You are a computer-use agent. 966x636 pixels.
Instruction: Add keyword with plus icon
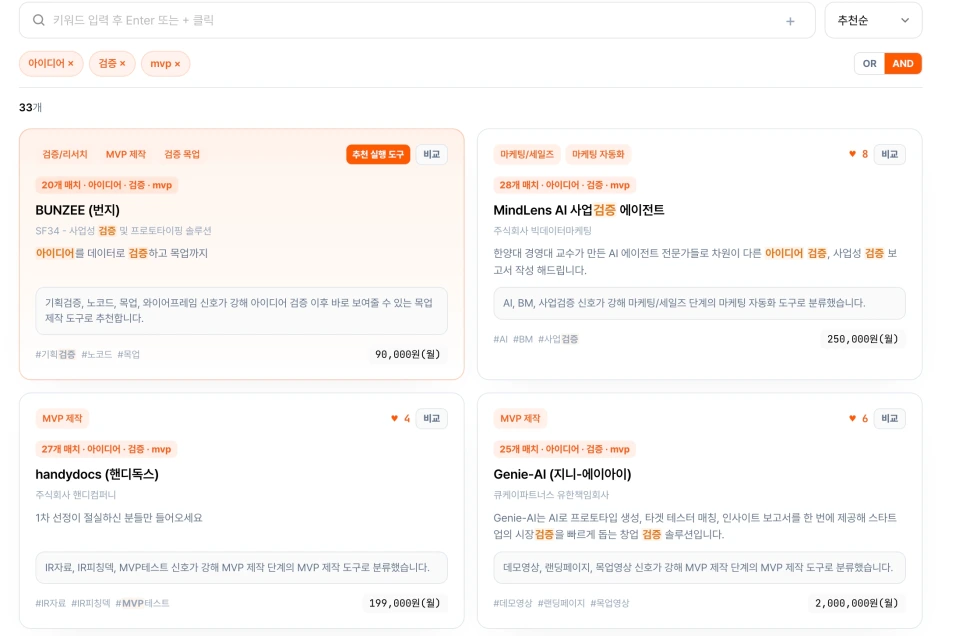point(790,22)
